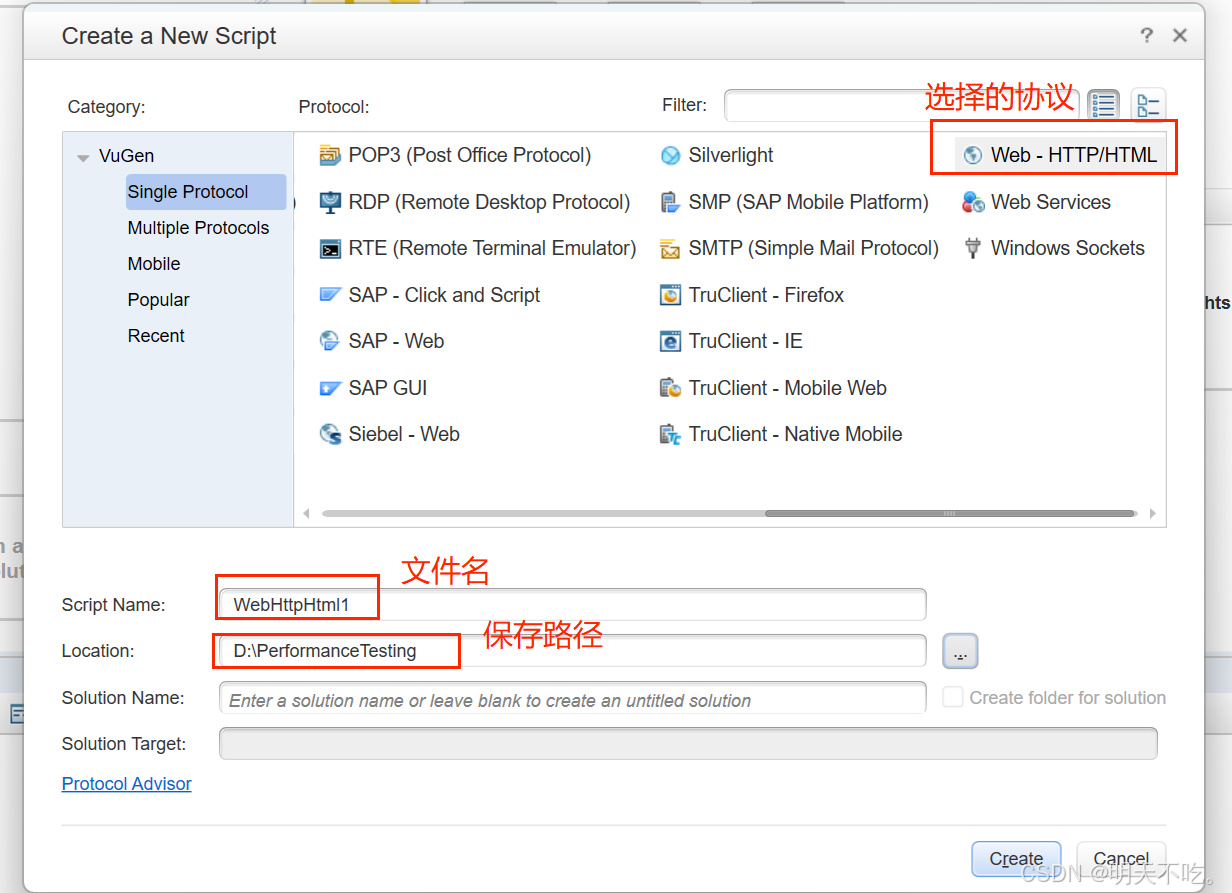Choose the SAP - Click and Script icon
Screen dimensions: 1232x893
pyautogui.click(x=330, y=295)
